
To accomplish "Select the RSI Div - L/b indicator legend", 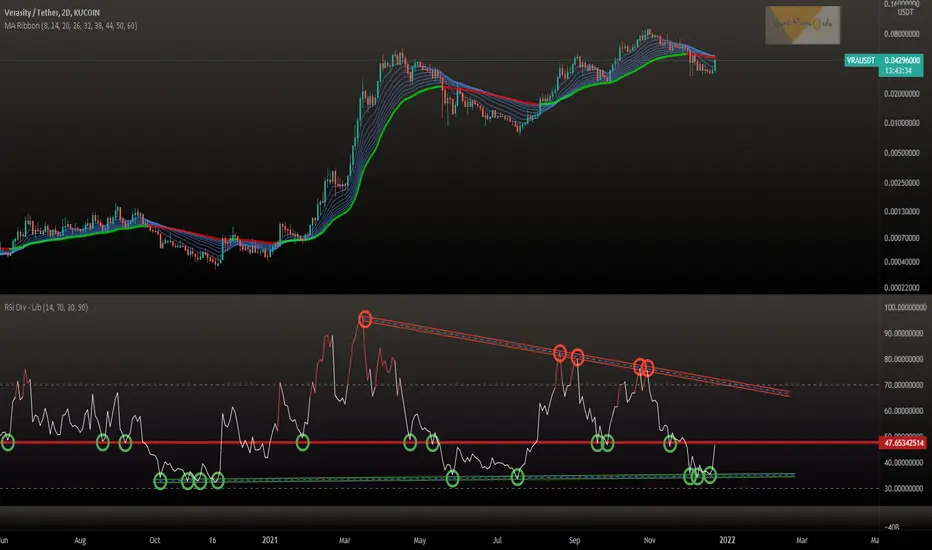I will (x=46, y=307).
